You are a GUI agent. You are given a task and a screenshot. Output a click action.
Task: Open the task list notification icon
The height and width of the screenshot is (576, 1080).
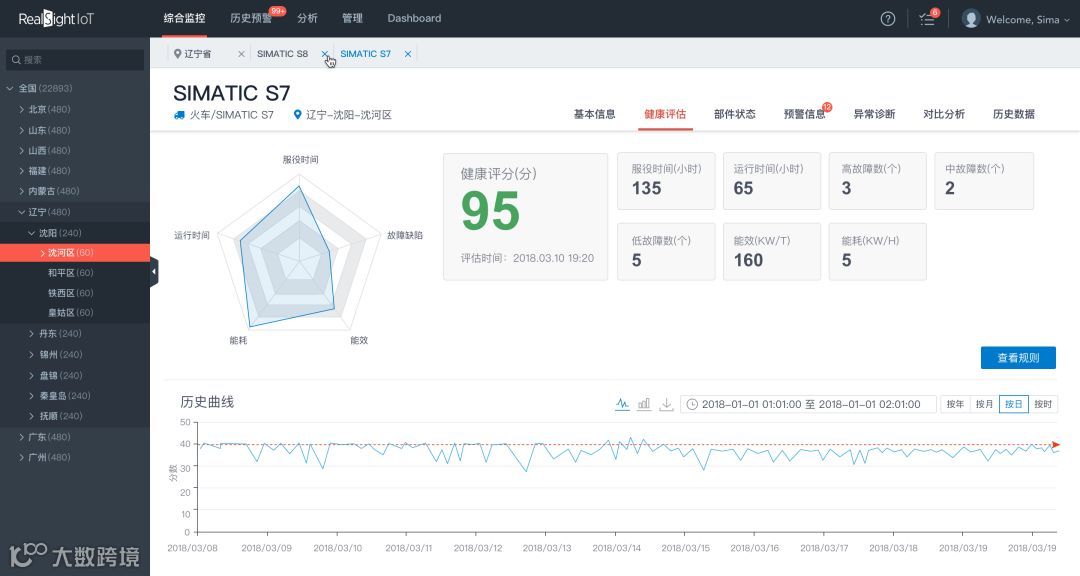pyautogui.click(x=927, y=19)
